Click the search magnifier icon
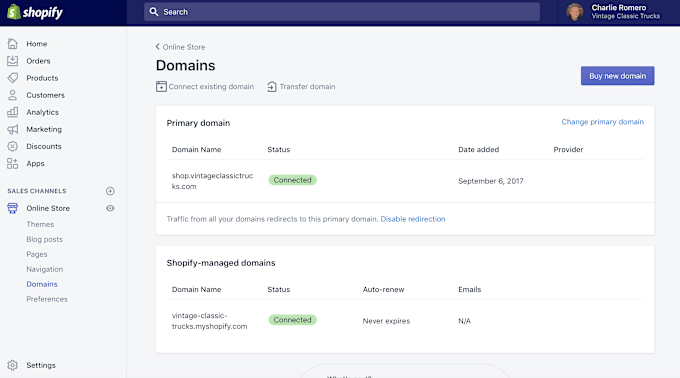Viewport: 680px width, 378px height. point(154,12)
